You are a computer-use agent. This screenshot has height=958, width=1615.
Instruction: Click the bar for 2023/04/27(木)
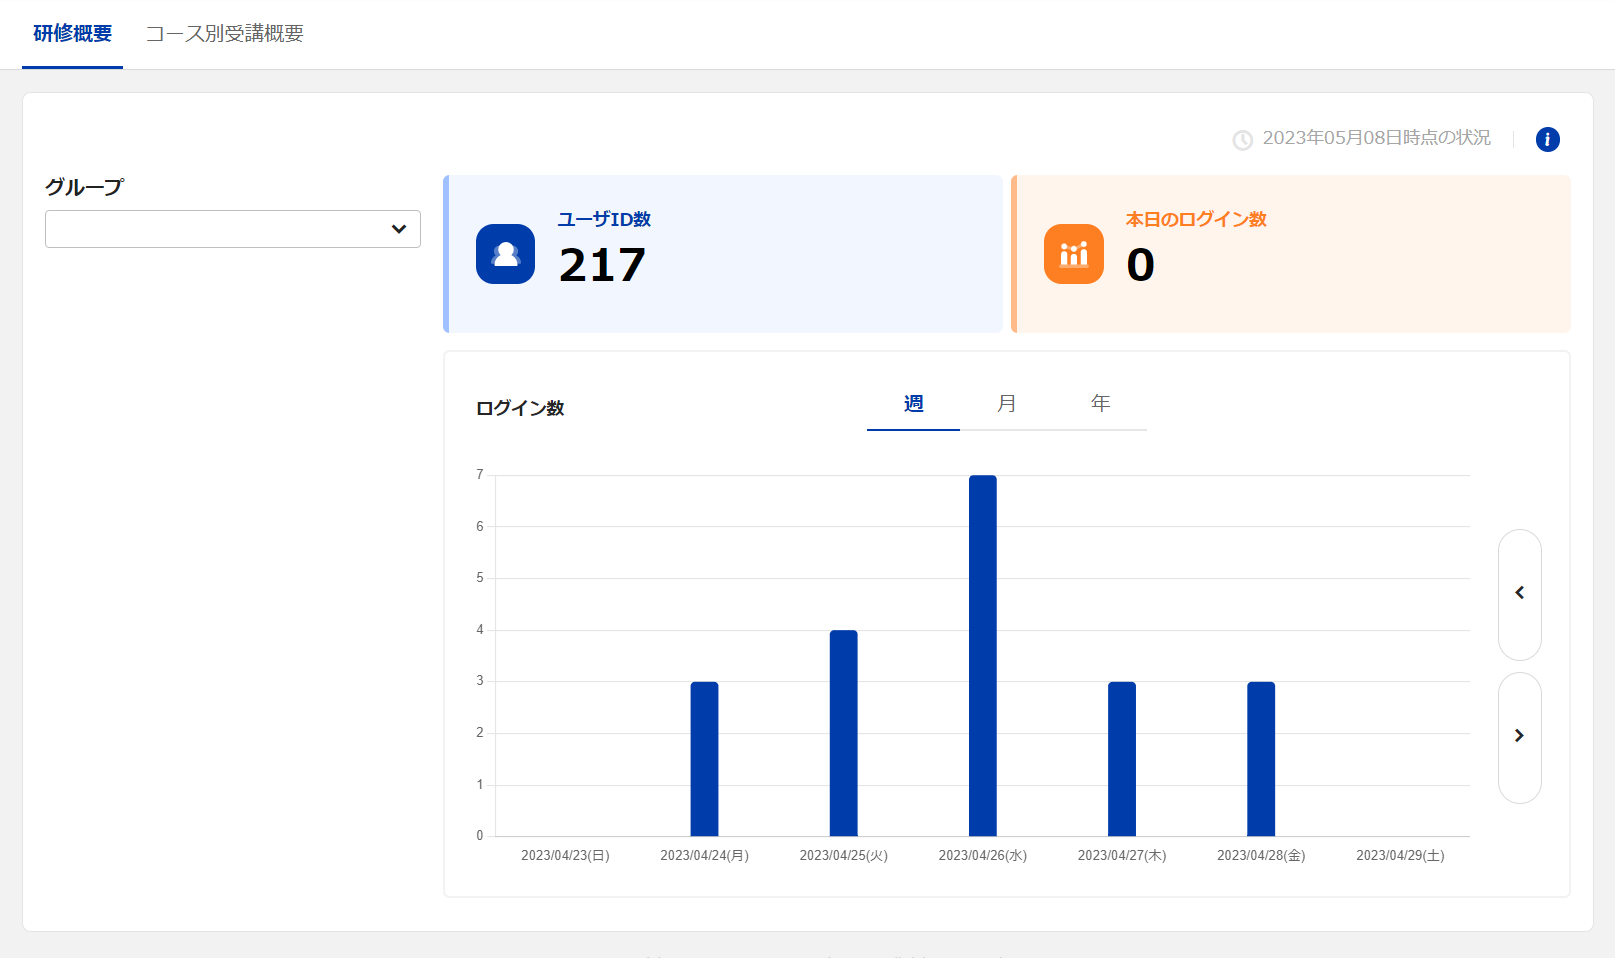(1122, 759)
